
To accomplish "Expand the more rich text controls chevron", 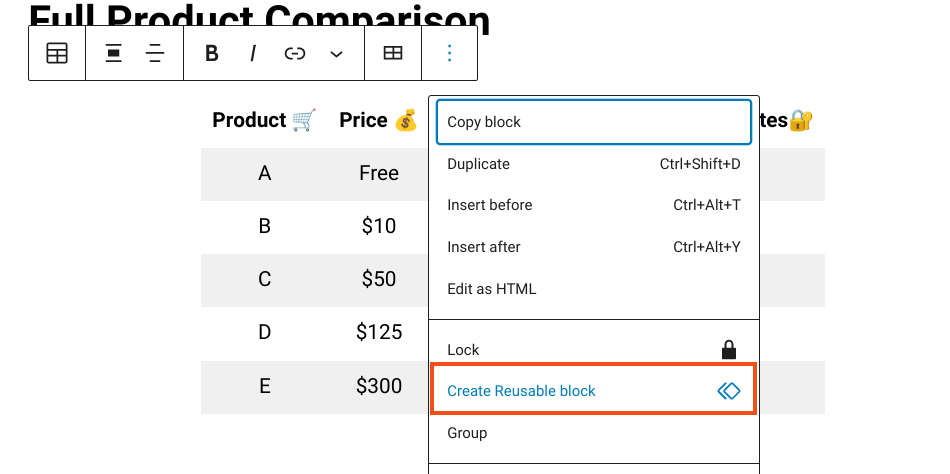I will click(x=336, y=54).
